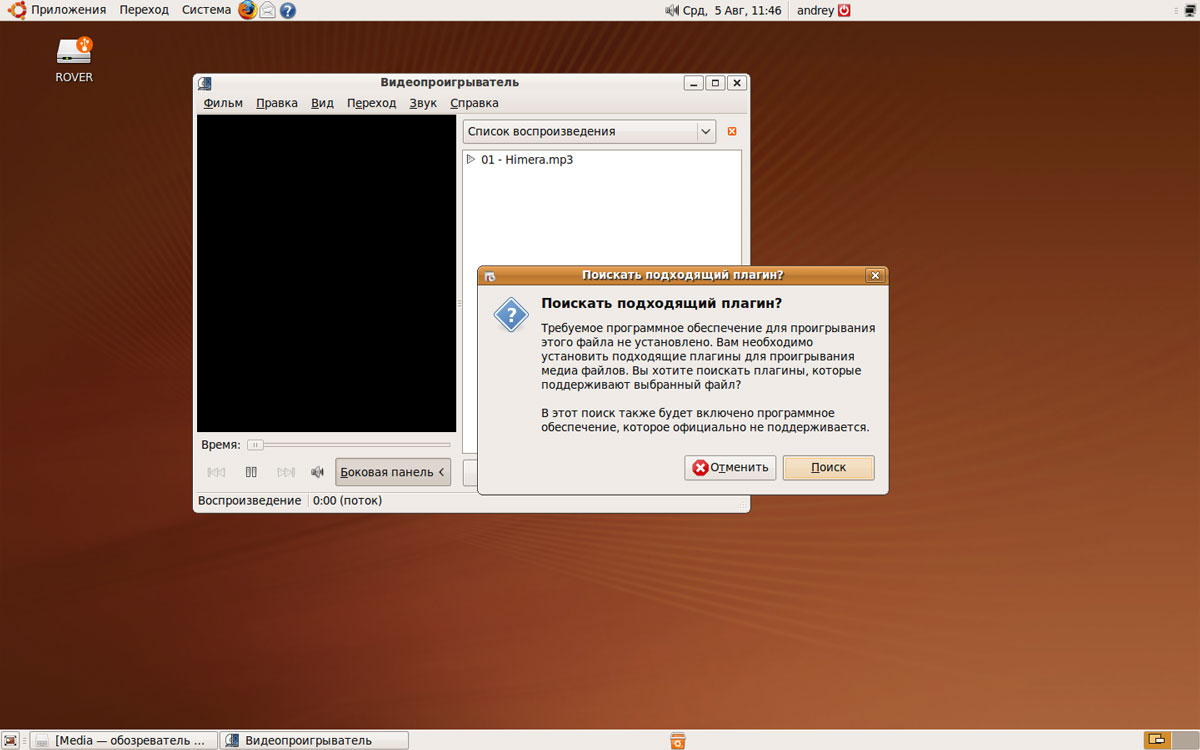Click the previous track button

(x=216, y=472)
